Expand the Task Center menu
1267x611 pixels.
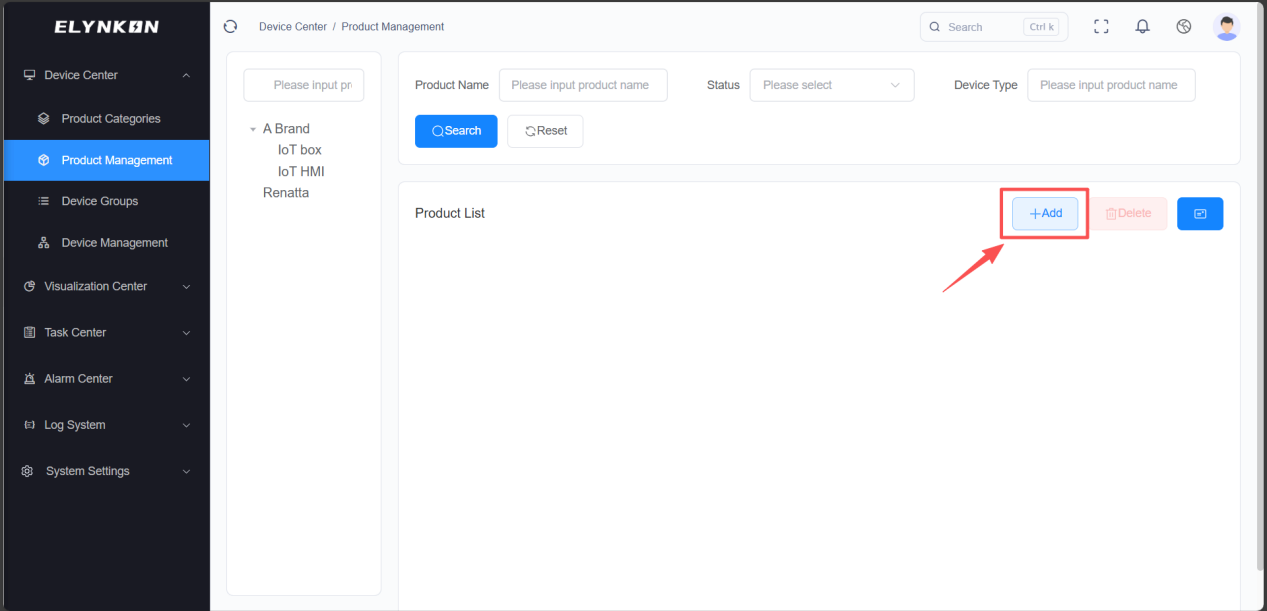105,332
